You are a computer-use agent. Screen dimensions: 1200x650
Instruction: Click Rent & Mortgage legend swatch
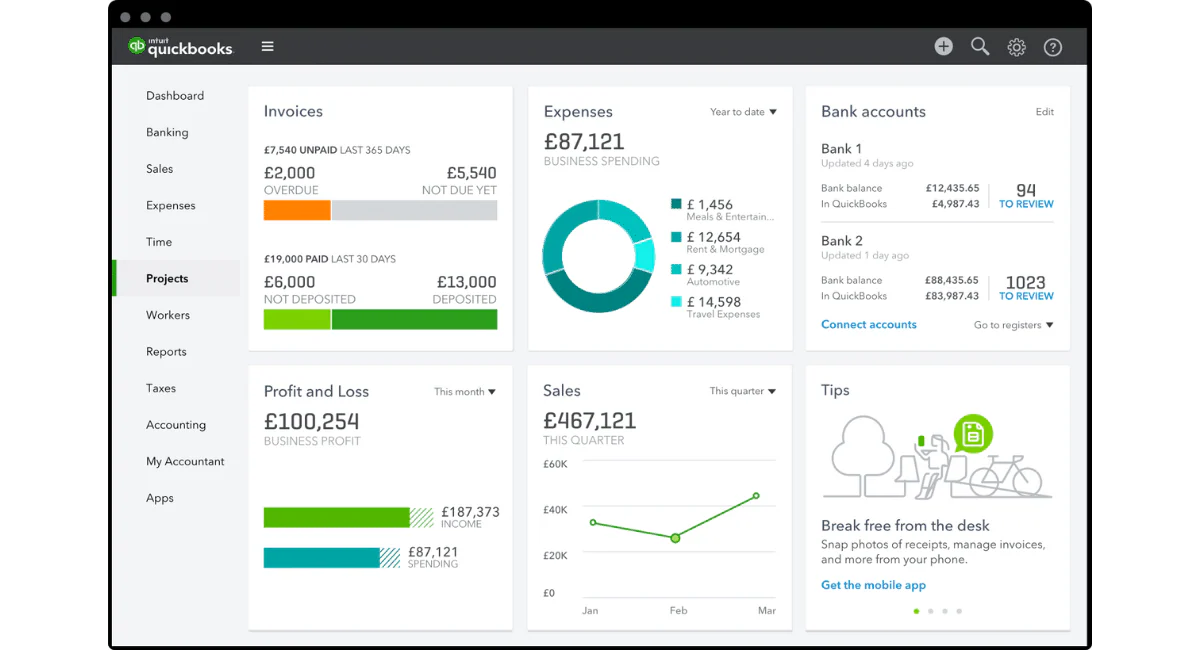point(676,237)
